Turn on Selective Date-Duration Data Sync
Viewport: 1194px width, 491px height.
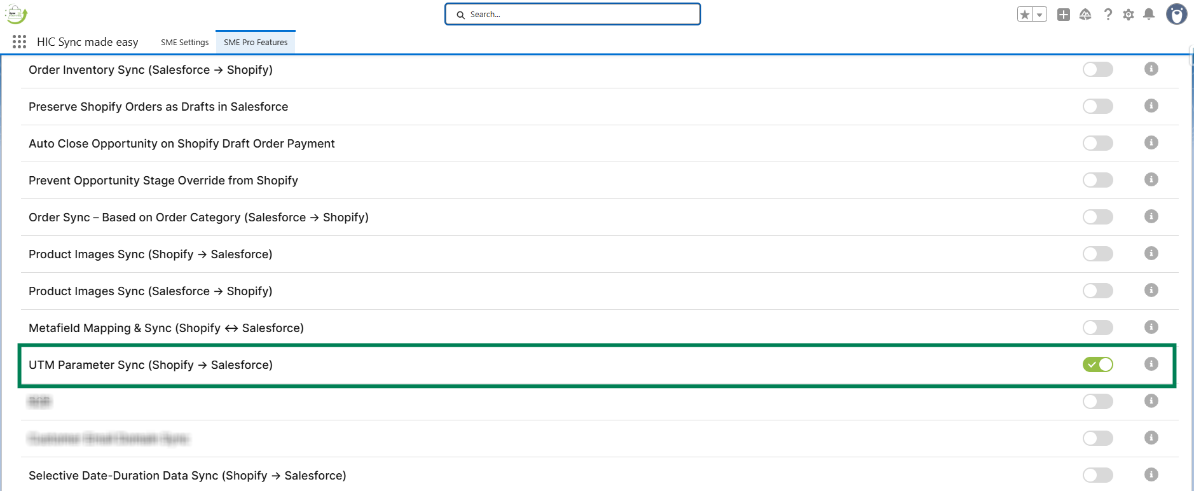point(1097,475)
